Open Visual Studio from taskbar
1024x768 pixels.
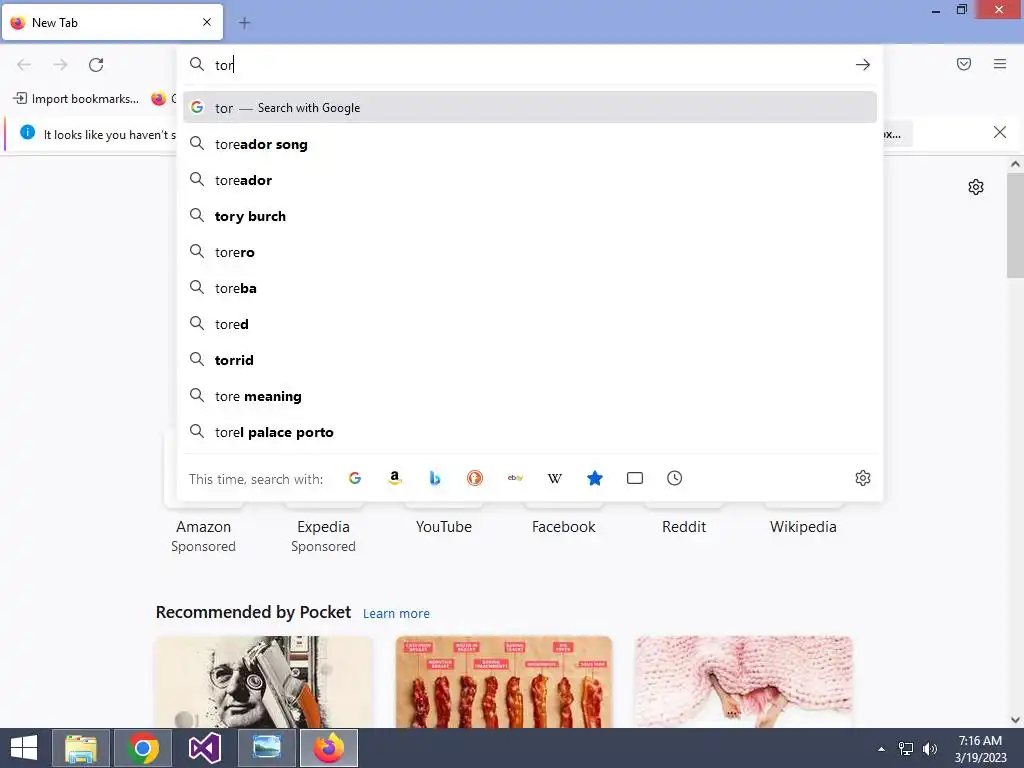point(205,748)
